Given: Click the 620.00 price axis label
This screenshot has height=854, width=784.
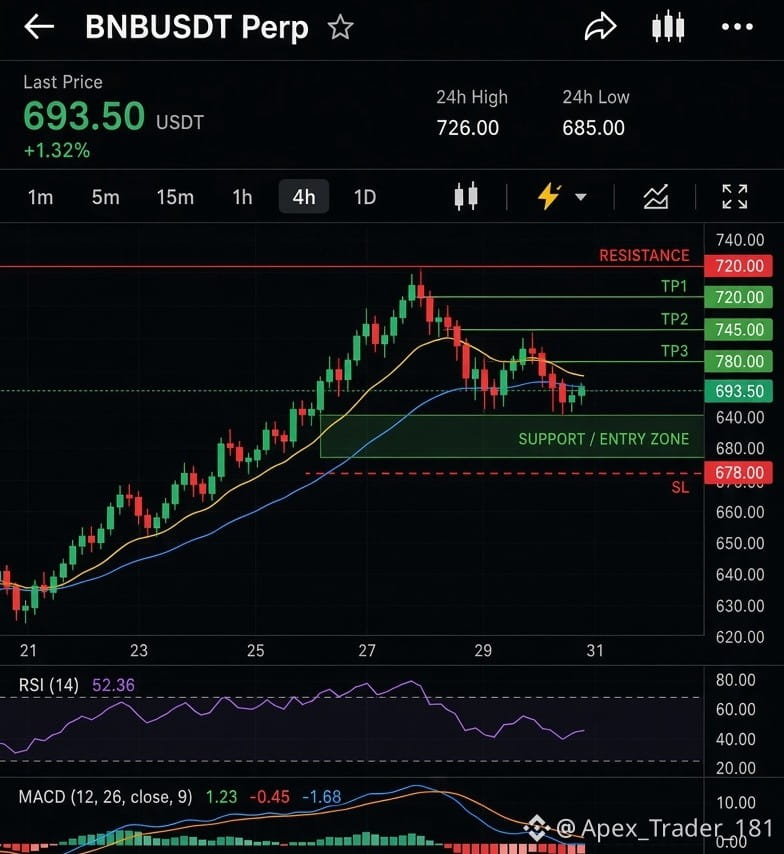Looking at the screenshot, I should coord(740,637).
